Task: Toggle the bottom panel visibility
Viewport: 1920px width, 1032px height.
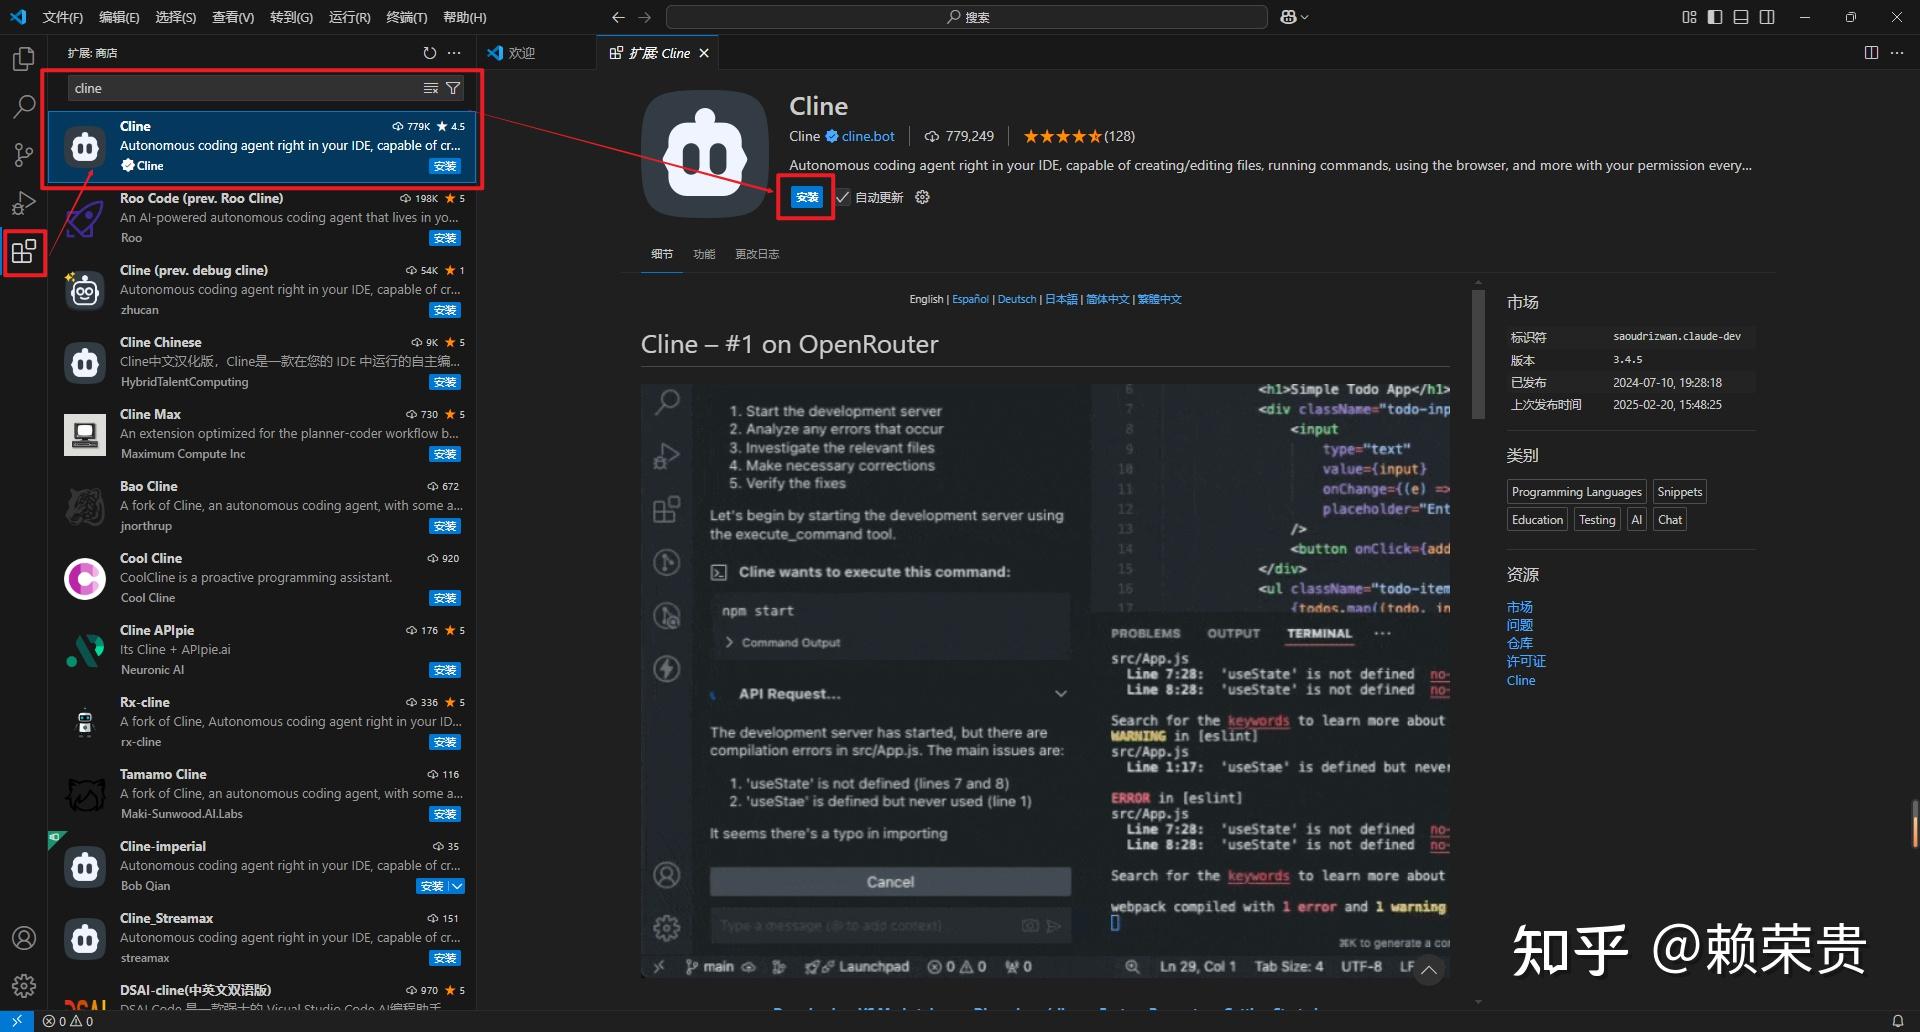Action: click(x=1740, y=17)
